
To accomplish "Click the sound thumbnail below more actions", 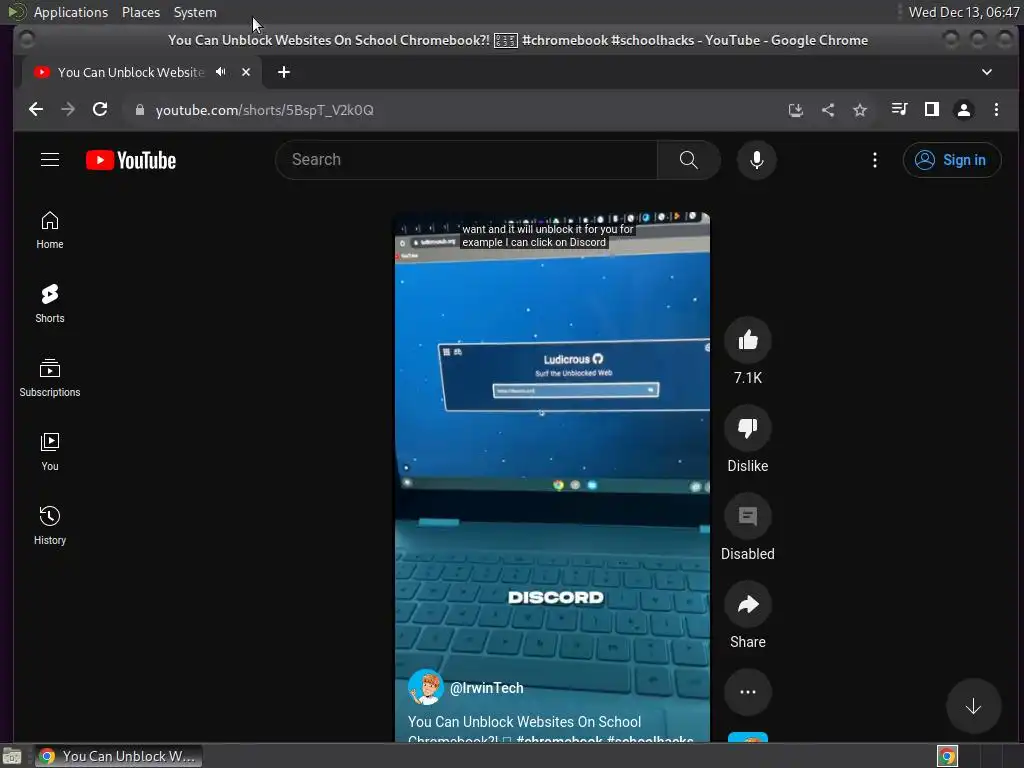I will (748, 738).
